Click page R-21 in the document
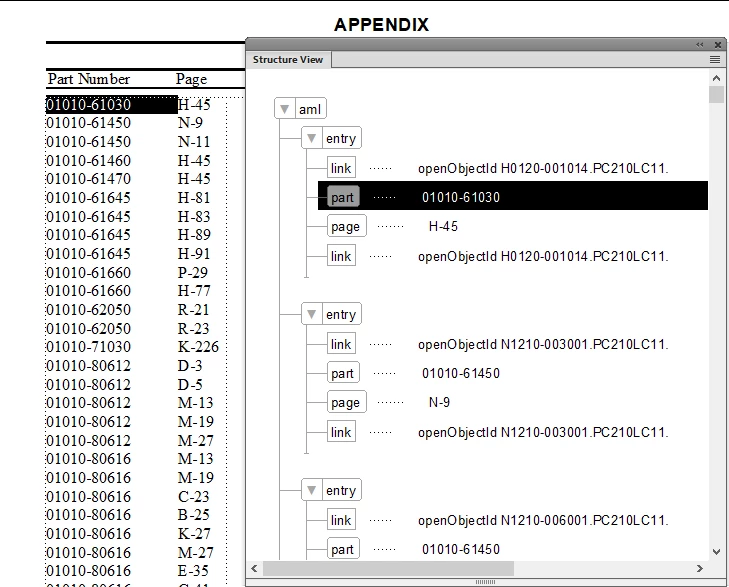Image resolution: width=729 pixels, height=587 pixels. 193,310
